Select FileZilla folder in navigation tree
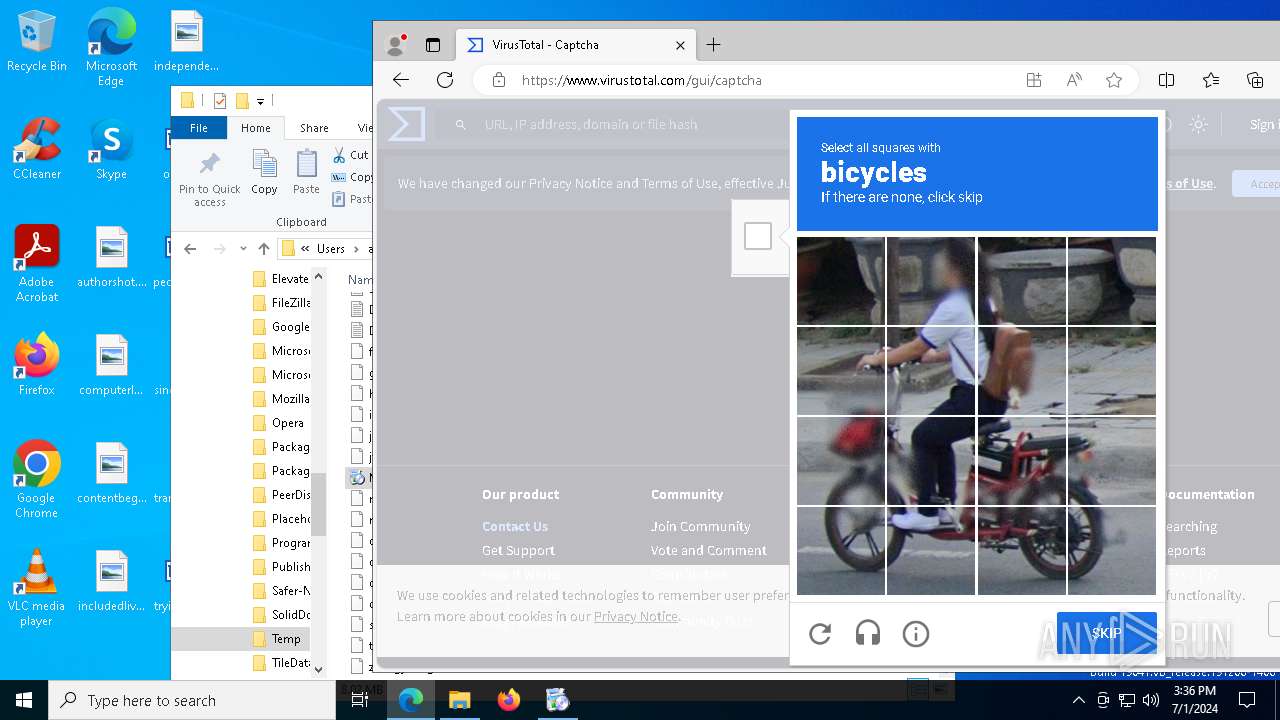Image resolution: width=1280 pixels, height=720 pixels. point(290,303)
